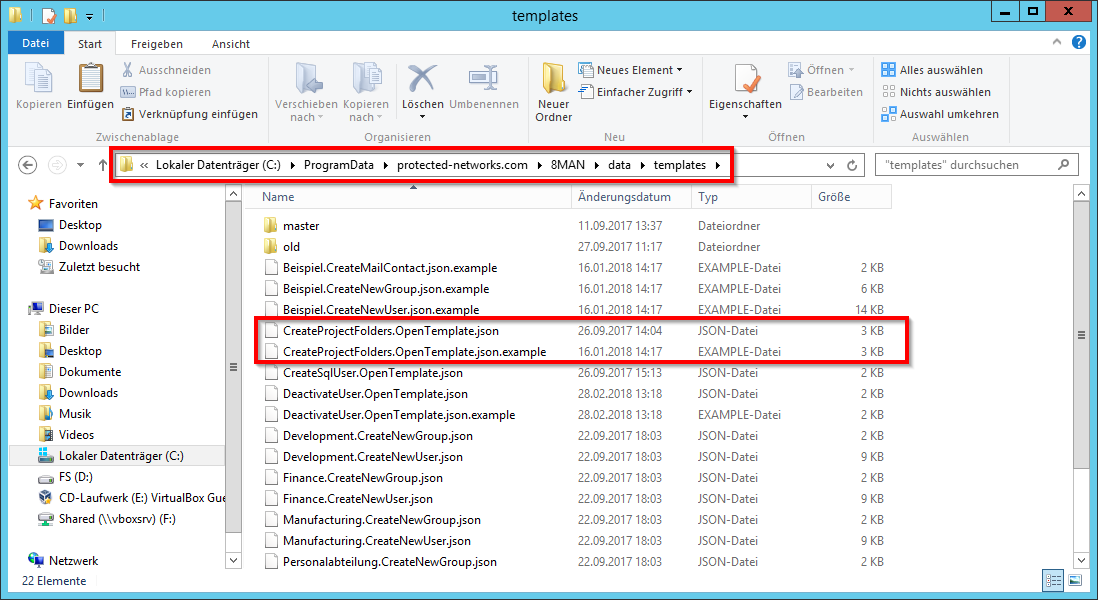Viewport: 1098px width, 600px height.
Task: Click the Löschen delete icon
Action: [x=423, y=78]
